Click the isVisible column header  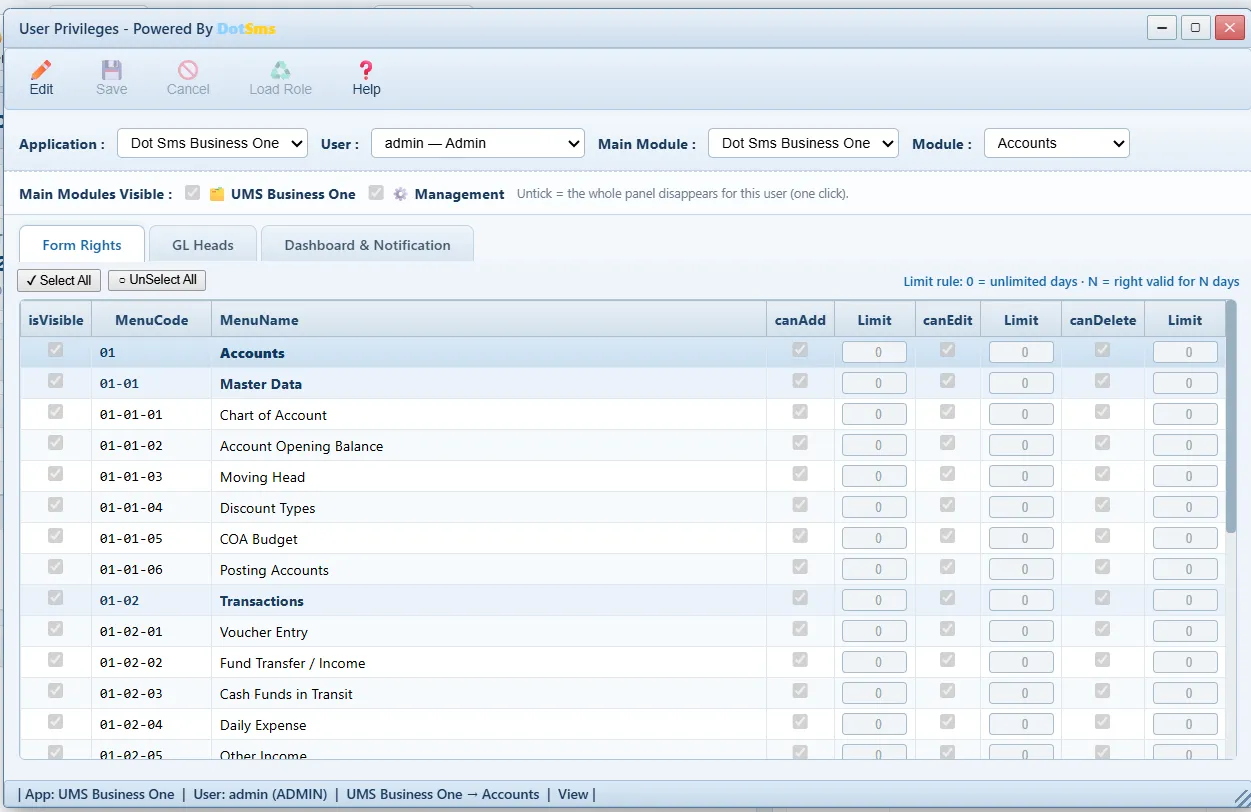56,320
